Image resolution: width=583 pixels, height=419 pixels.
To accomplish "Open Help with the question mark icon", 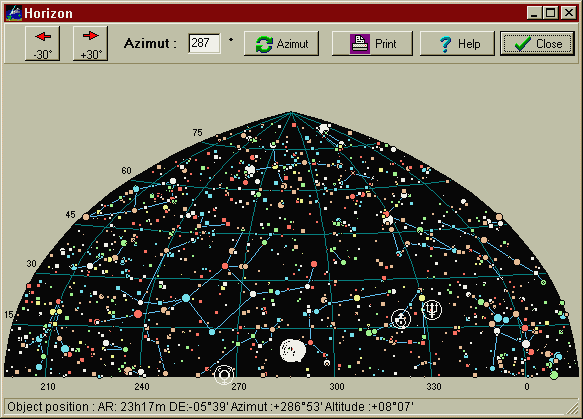I will pyautogui.click(x=457, y=43).
